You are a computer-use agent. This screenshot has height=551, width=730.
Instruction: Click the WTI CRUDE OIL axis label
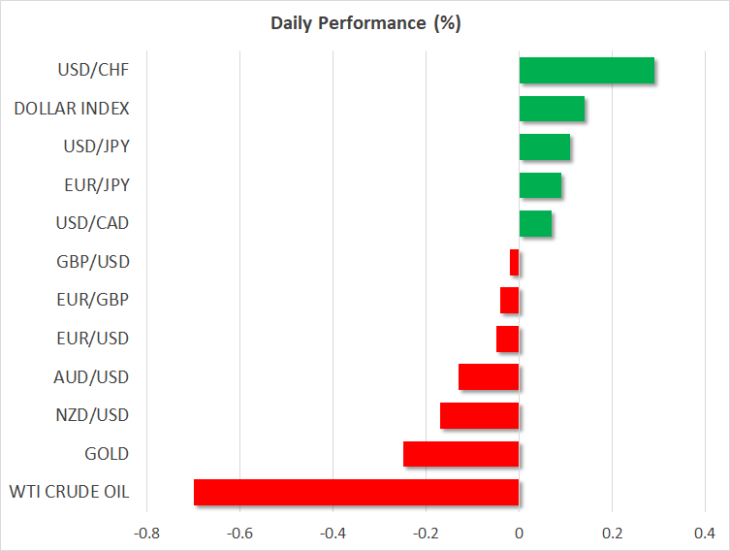click(69, 492)
